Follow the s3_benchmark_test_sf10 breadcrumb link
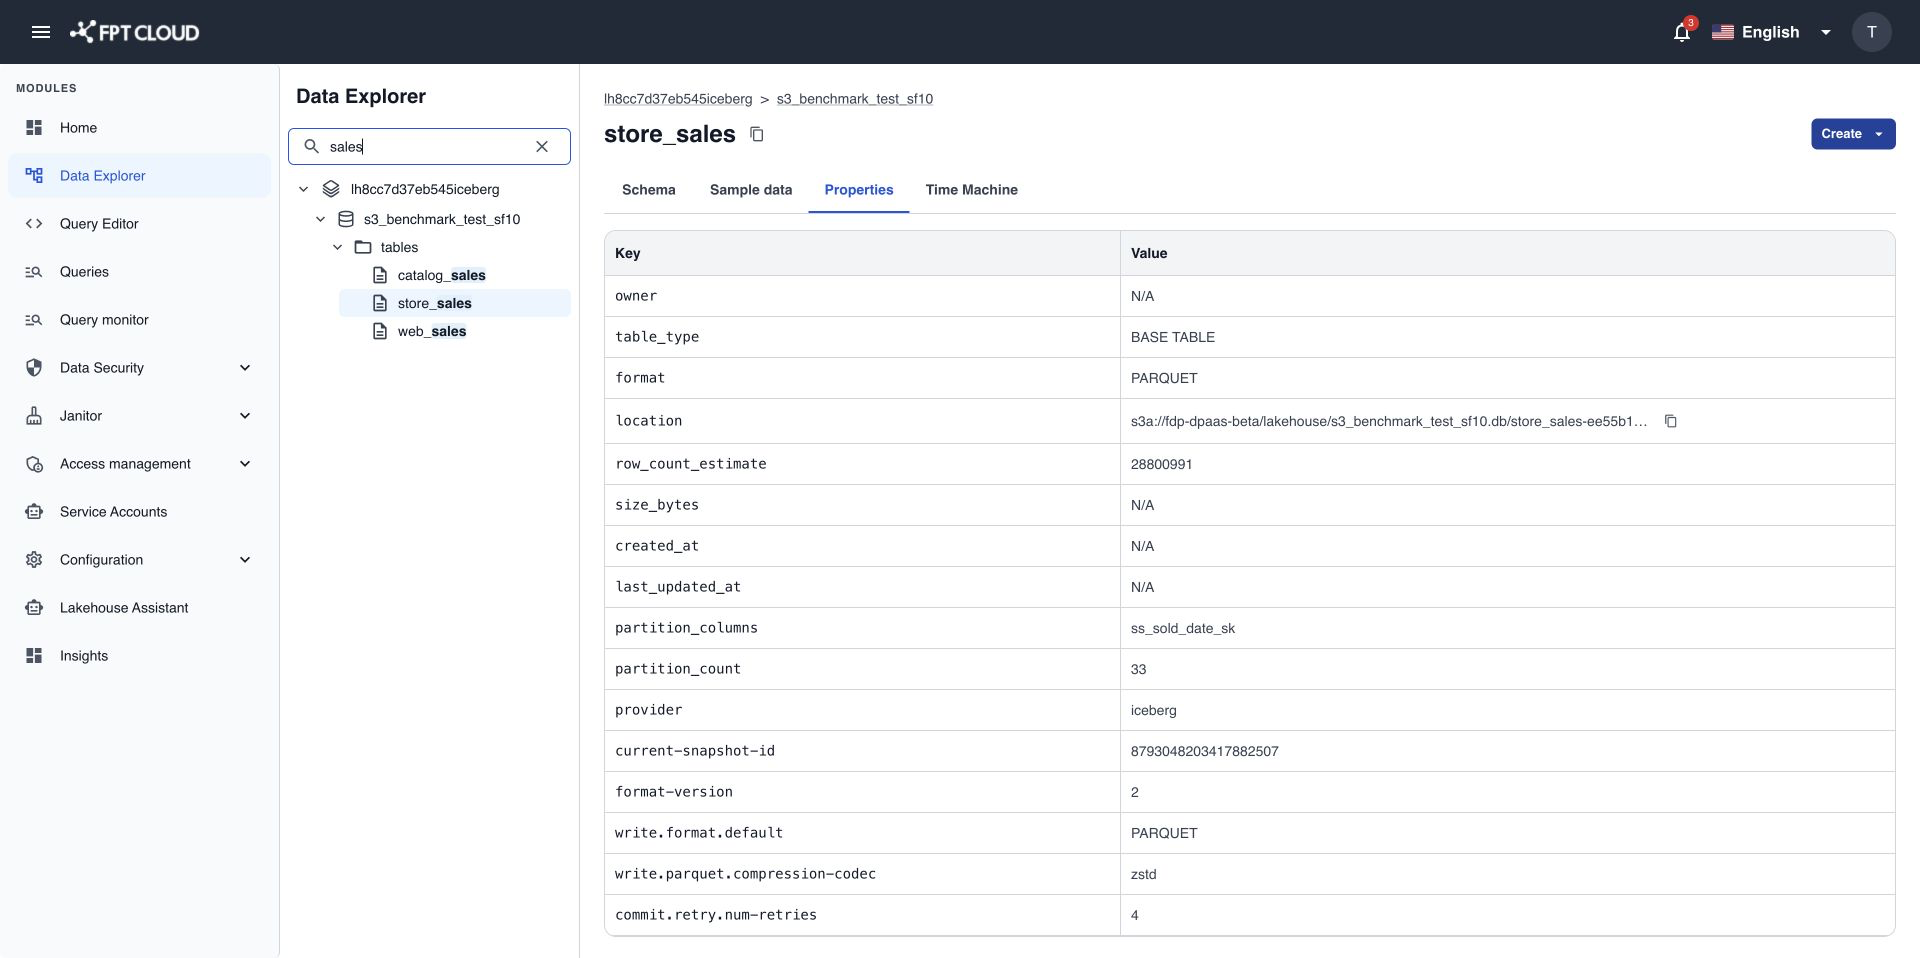 click(x=855, y=99)
